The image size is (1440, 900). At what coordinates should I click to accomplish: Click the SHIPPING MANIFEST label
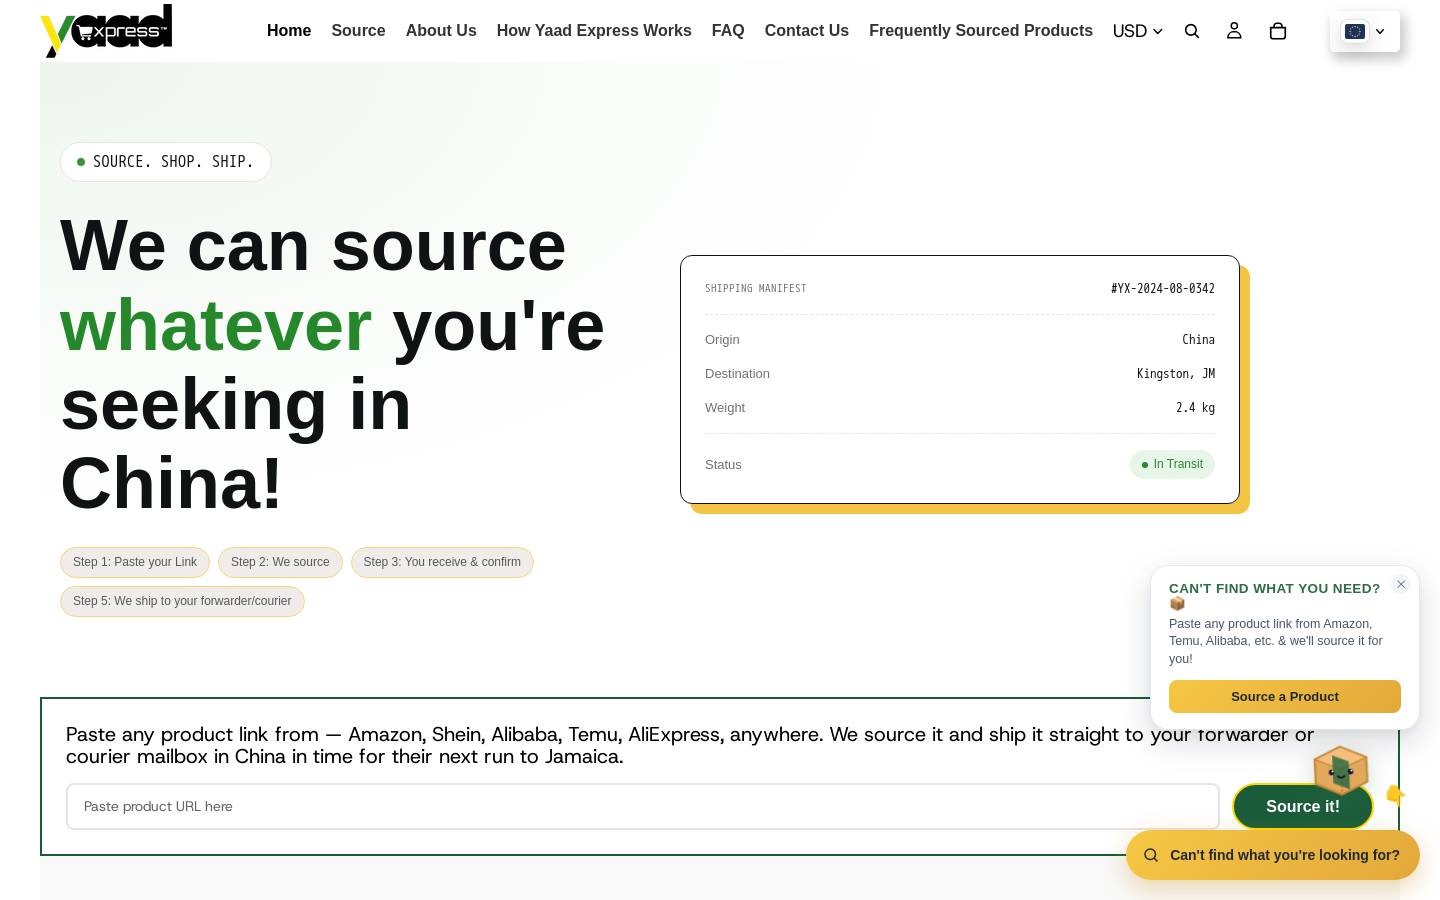(x=756, y=289)
